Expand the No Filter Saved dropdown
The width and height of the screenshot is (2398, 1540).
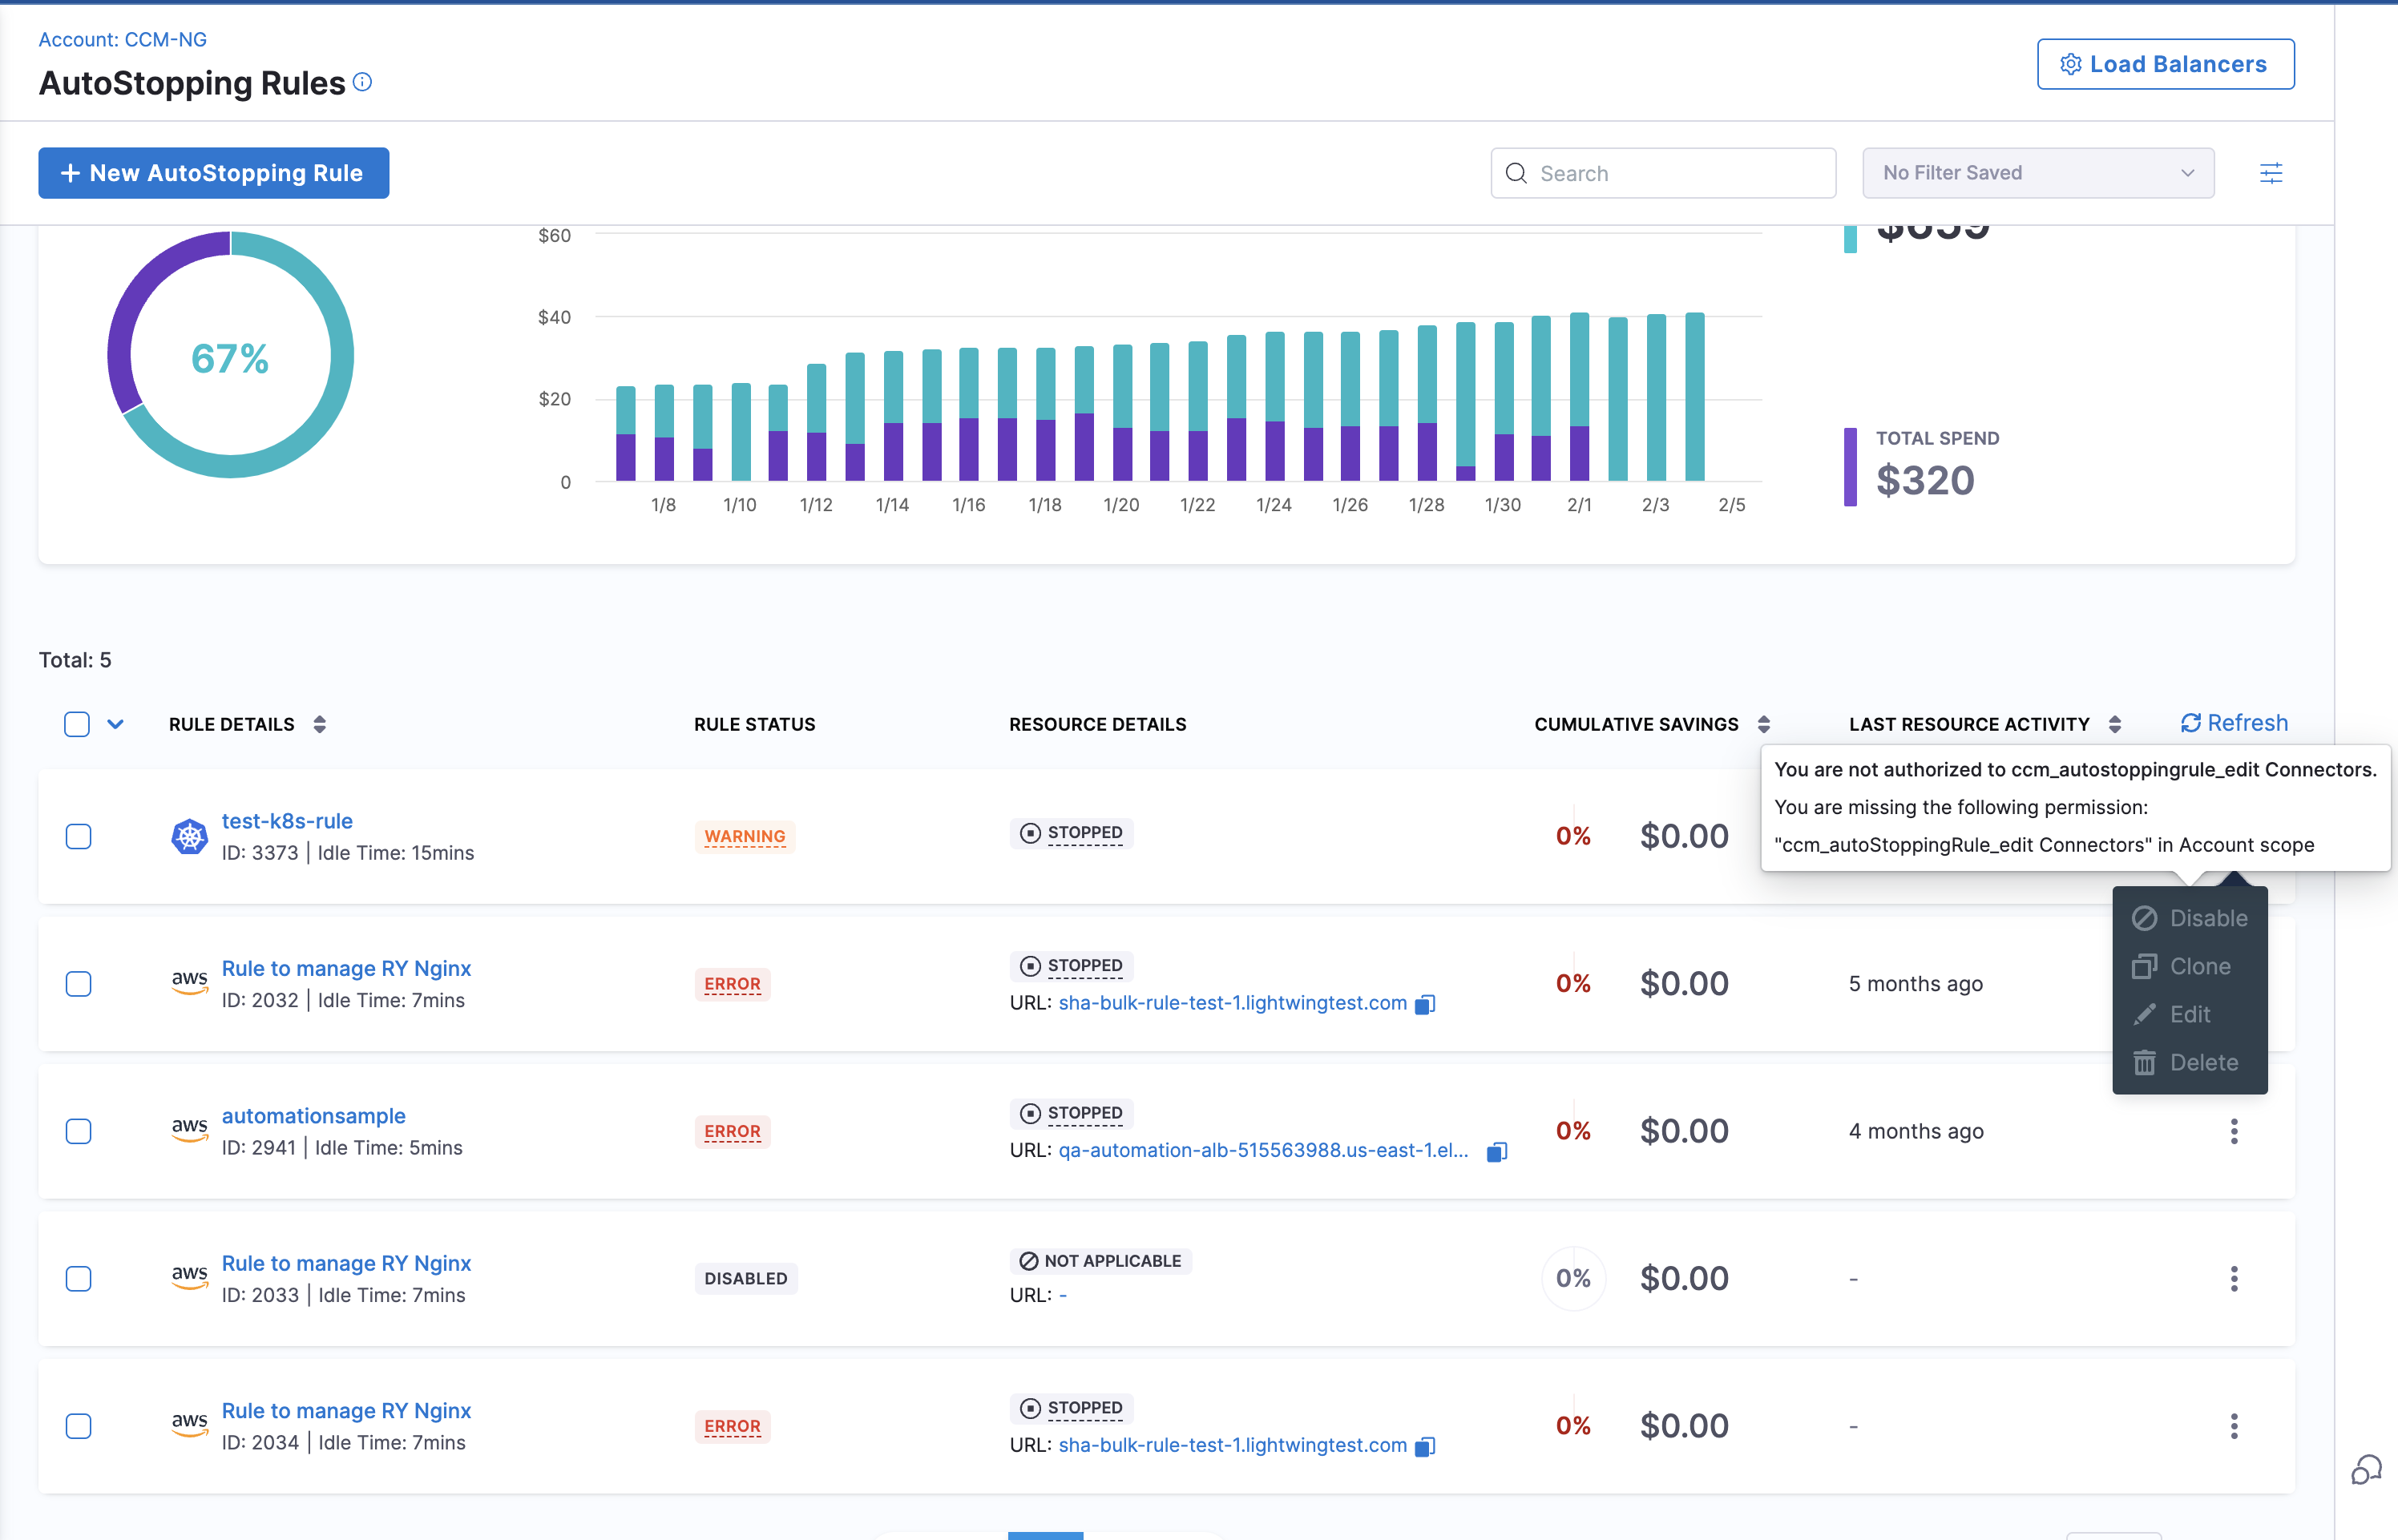click(2038, 173)
